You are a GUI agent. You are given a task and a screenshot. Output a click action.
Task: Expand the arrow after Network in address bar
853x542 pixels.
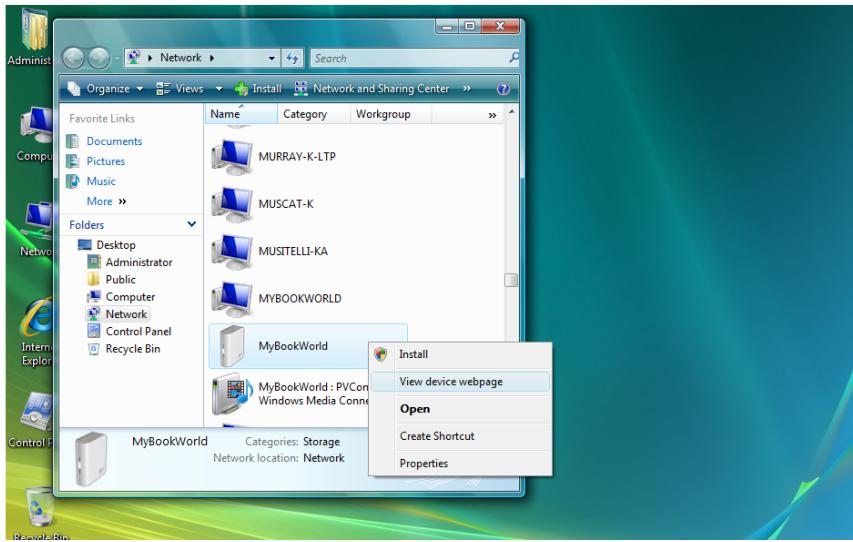(x=212, y=58)
